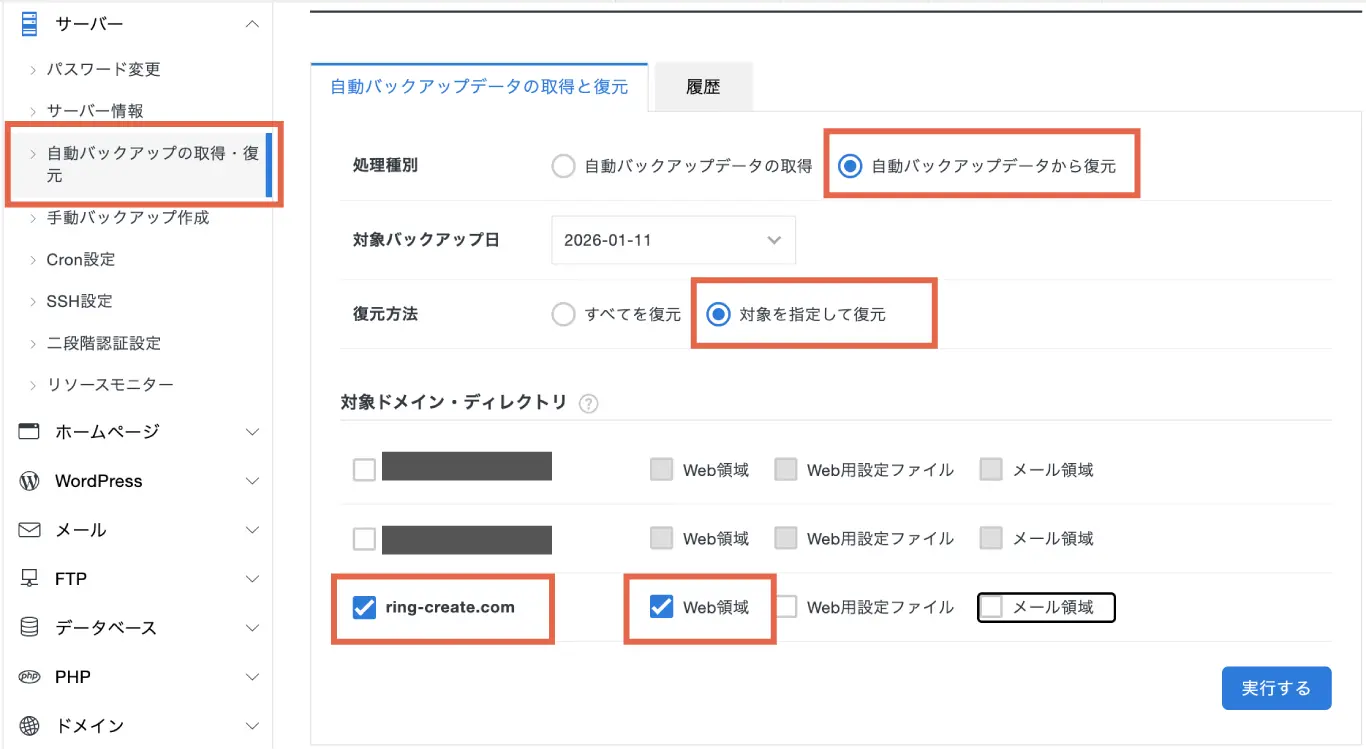Viewport: 1366px width, 749px height.
Task: Click the WordPress logo icon
Action: coord(29,481)
